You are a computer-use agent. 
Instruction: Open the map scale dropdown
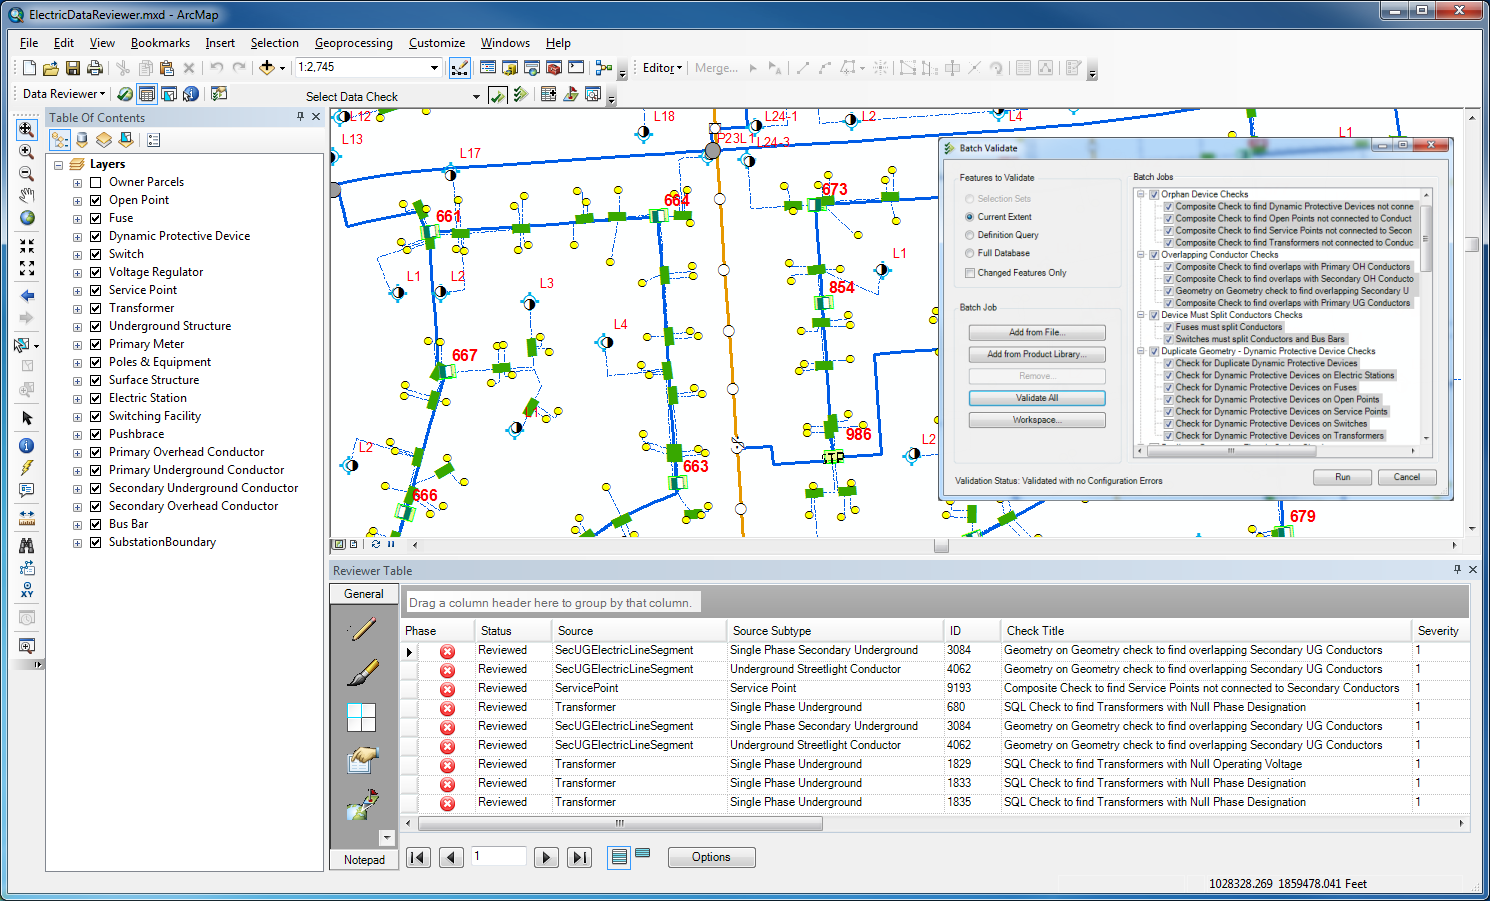pos(434,68)
